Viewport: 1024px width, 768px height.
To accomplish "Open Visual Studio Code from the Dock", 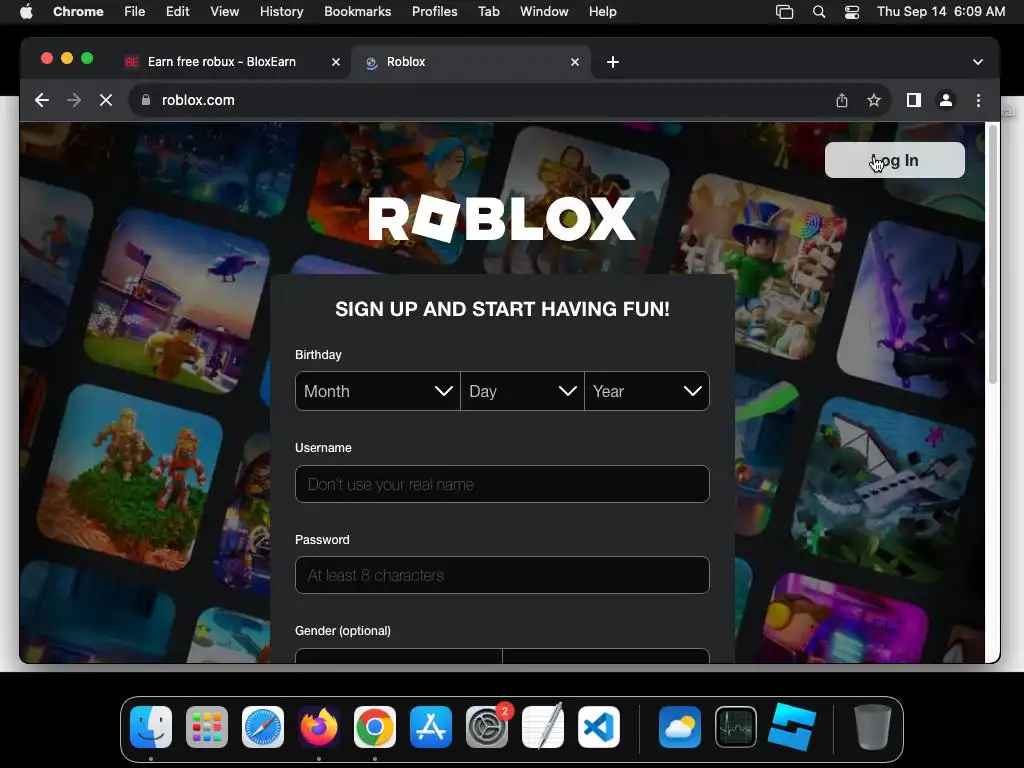I will tap(599, 727).
